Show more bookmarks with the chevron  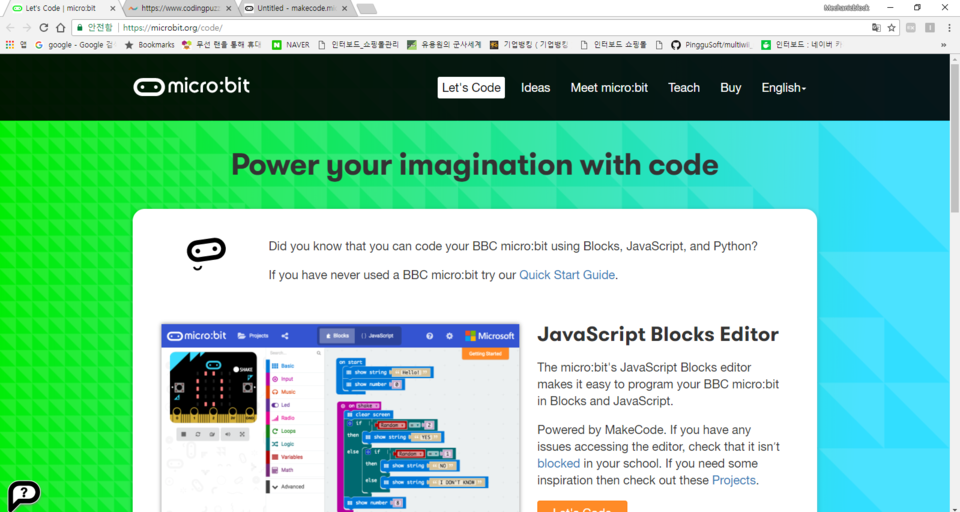click(x=943, y=45)
